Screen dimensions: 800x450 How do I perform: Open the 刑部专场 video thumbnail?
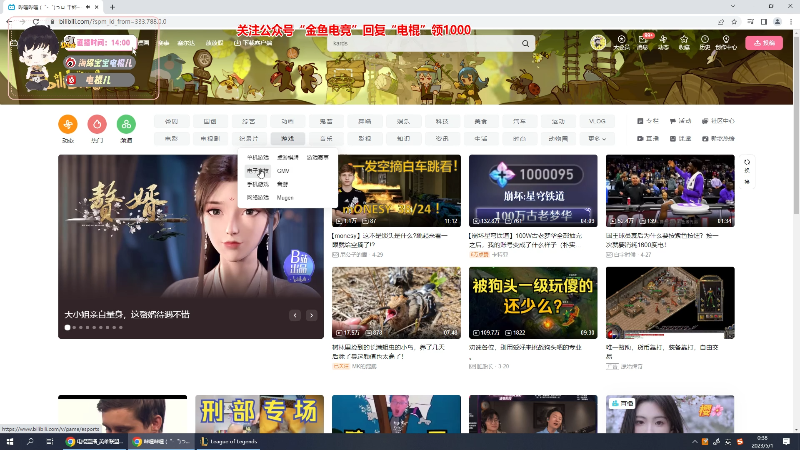259,414
